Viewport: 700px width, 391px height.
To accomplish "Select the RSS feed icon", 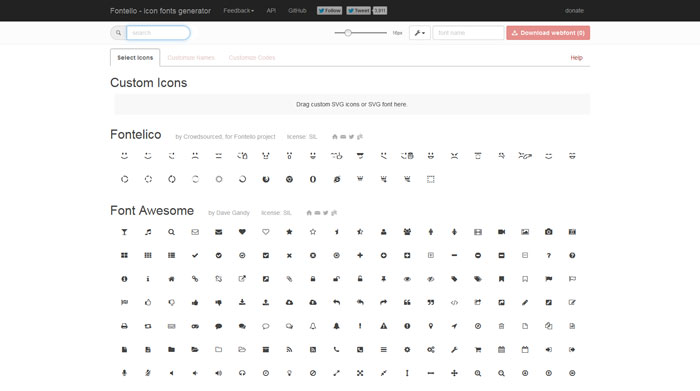I will [289, 350].
